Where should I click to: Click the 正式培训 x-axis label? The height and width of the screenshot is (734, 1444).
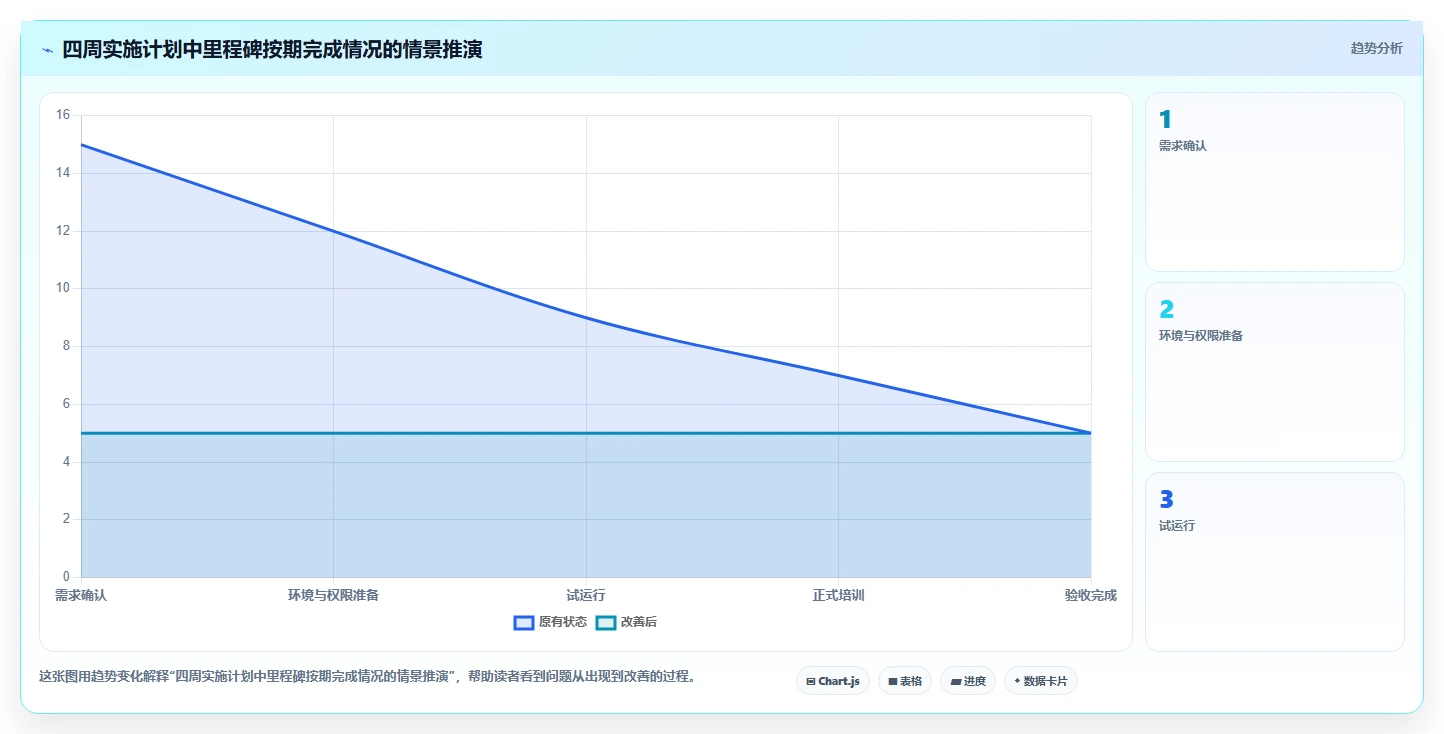tap(838, 595)
